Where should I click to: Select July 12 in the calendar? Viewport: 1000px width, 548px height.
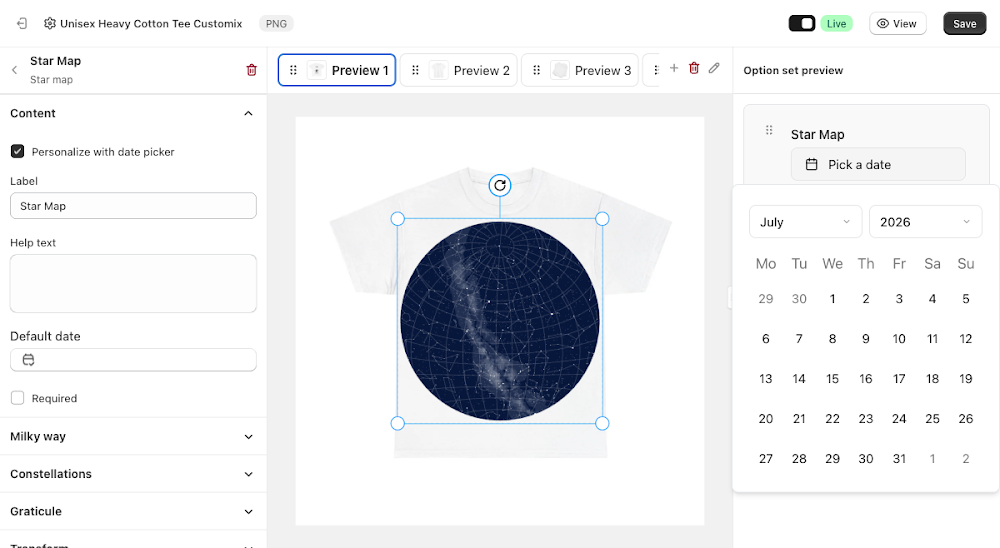[966, 339]
